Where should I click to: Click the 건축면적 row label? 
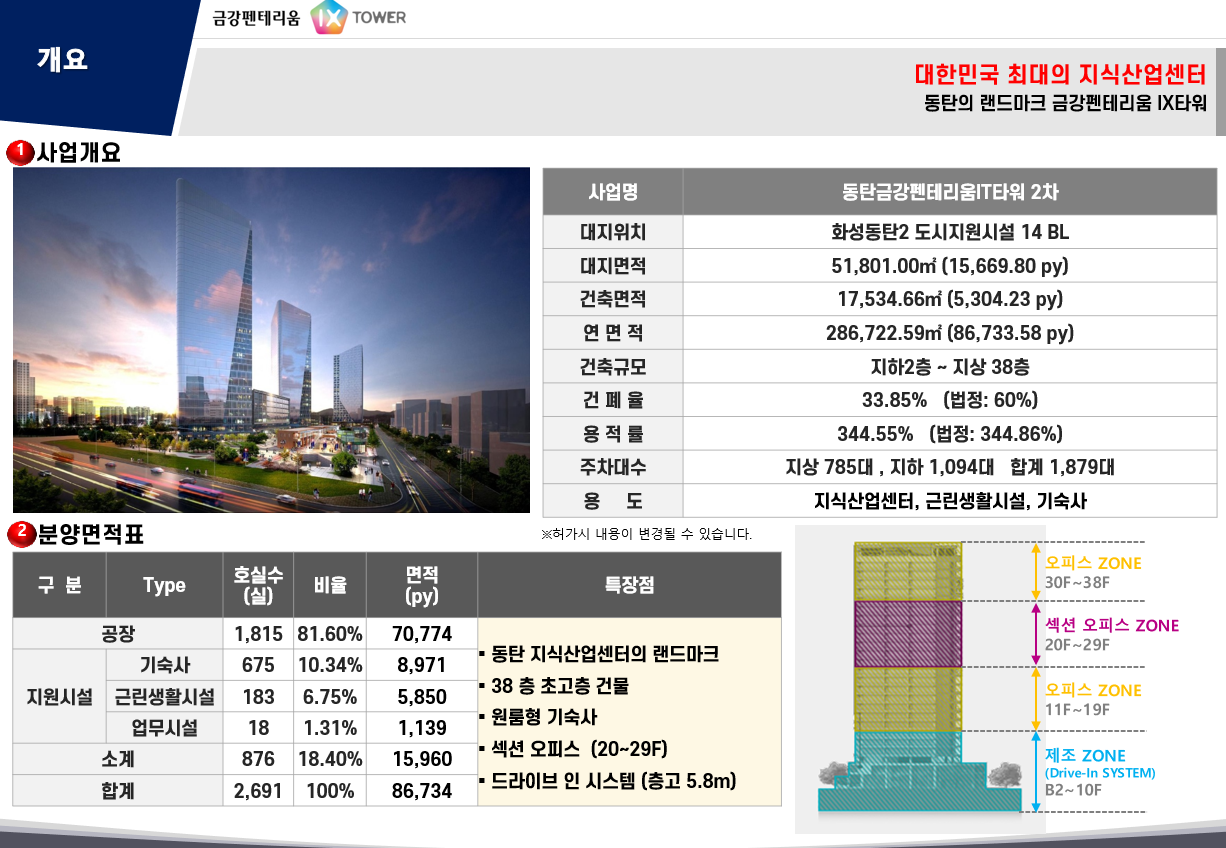point(612,299)
